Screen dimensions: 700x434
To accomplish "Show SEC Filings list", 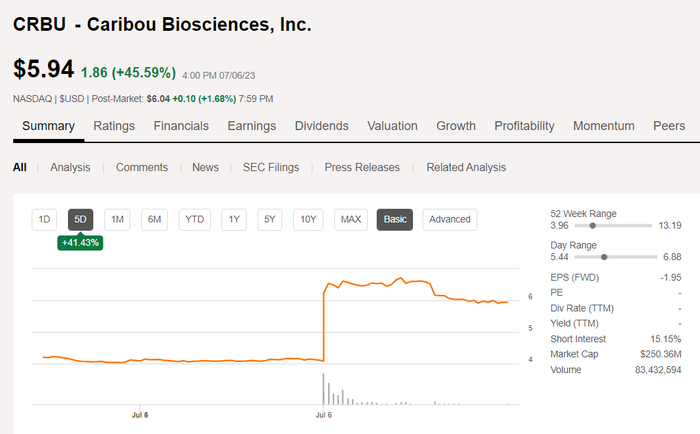I will click(271, 167).
